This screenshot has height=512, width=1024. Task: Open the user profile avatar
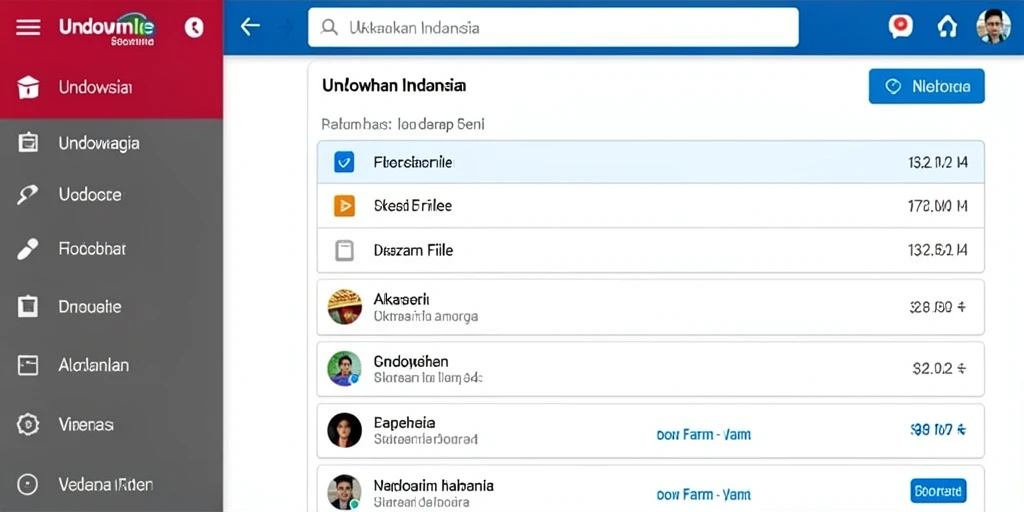(x=993, y=27)
